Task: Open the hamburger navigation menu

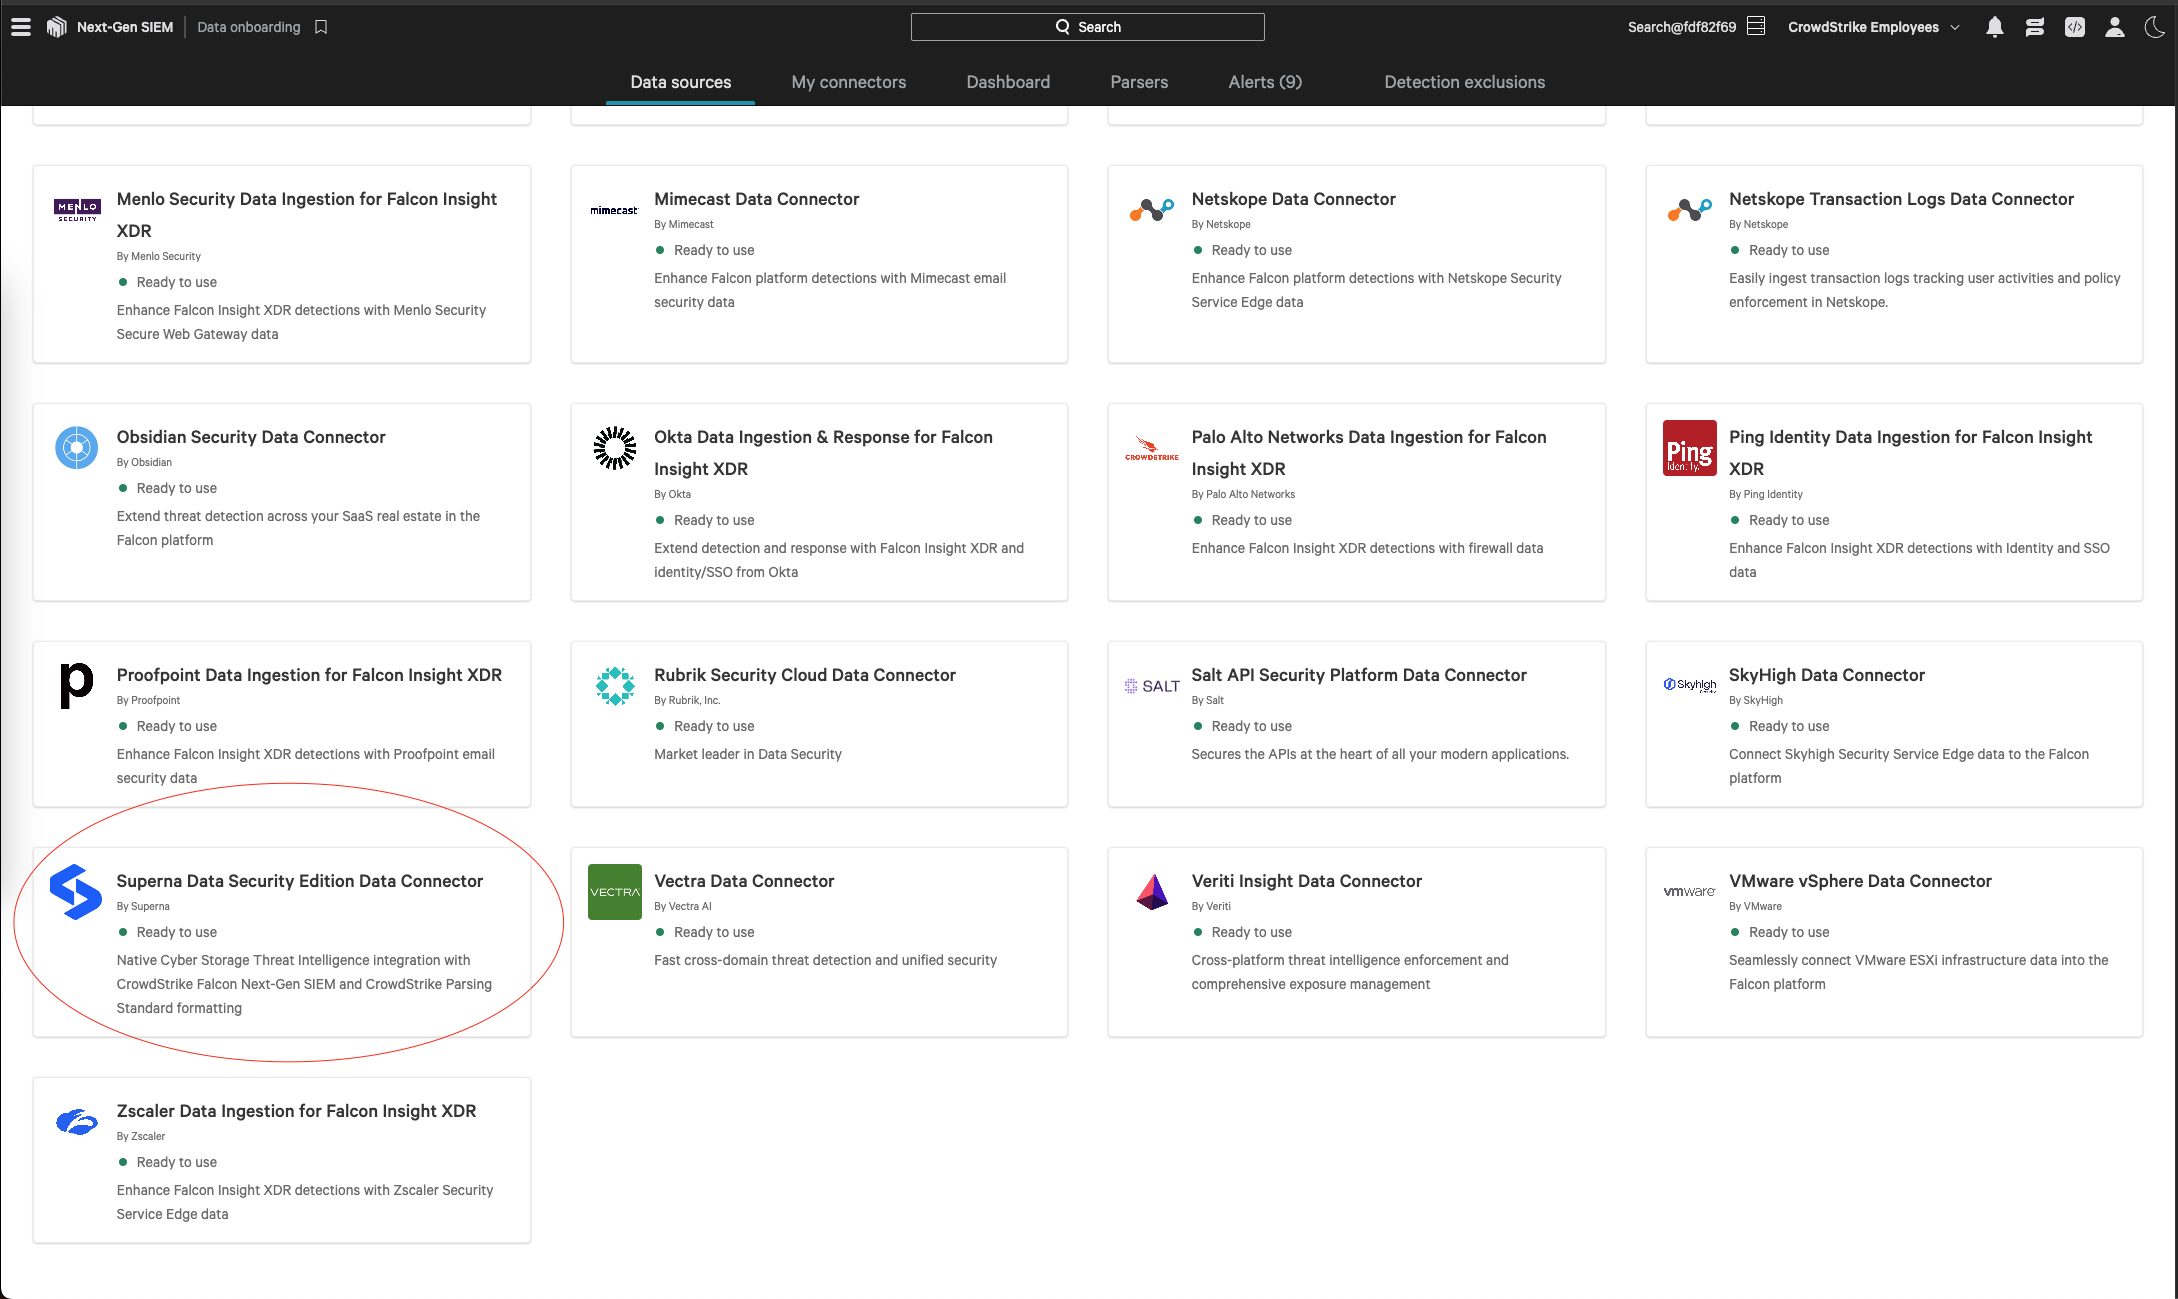Action: 20,27
